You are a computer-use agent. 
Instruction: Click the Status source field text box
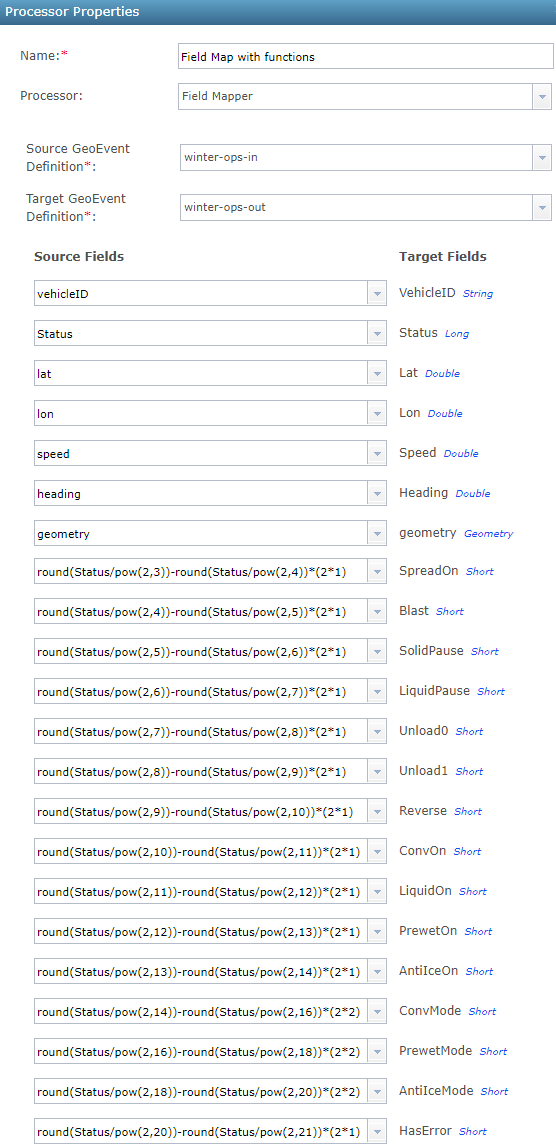pyautogui.click(x=201, y=334)
